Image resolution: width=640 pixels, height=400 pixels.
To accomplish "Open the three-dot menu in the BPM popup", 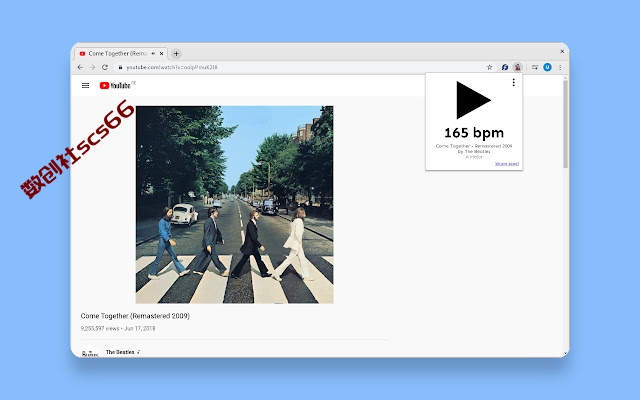I will 513,82.
